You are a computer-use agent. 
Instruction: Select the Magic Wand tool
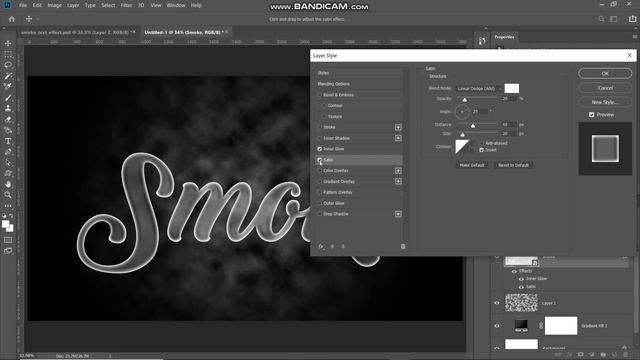pos(8,76)
